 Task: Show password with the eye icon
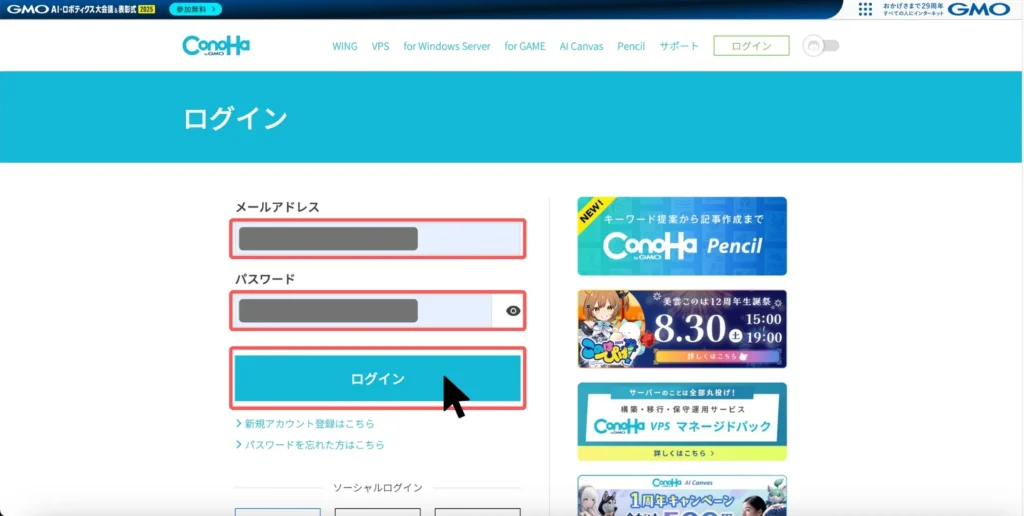(513, 311)
